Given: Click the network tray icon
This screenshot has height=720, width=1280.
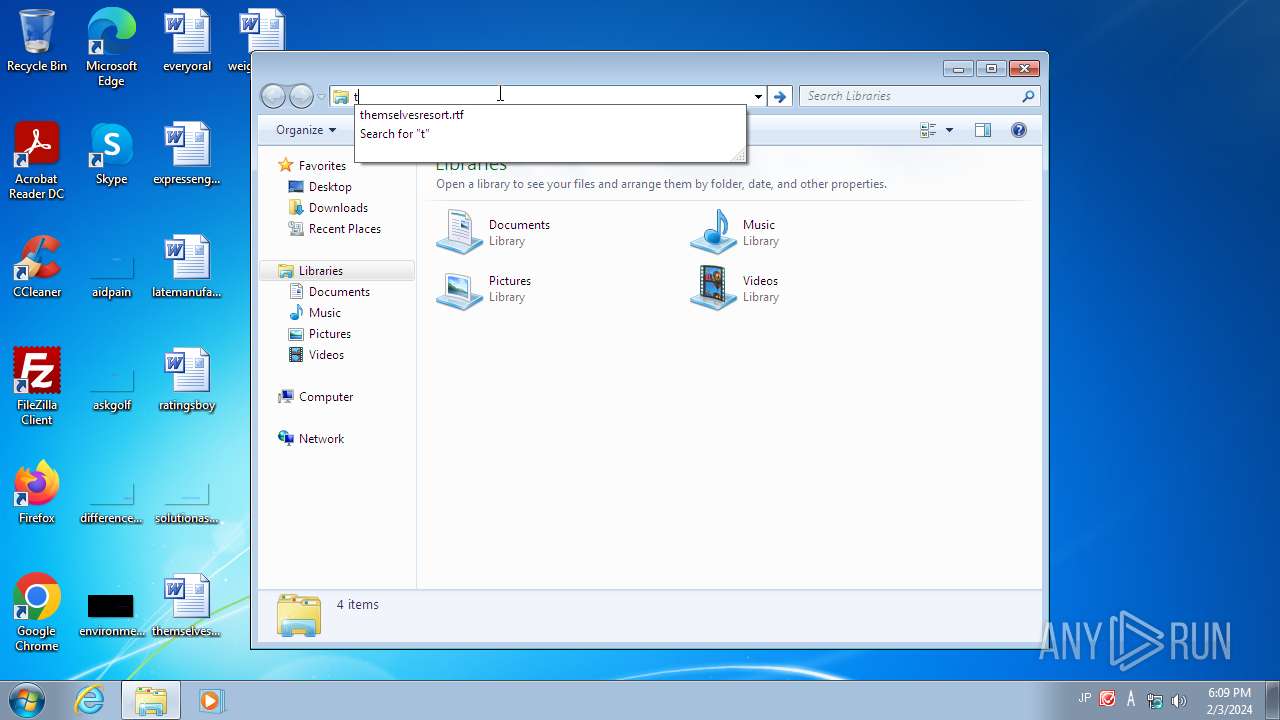Looking at the screenshot, I should 1155,700.
